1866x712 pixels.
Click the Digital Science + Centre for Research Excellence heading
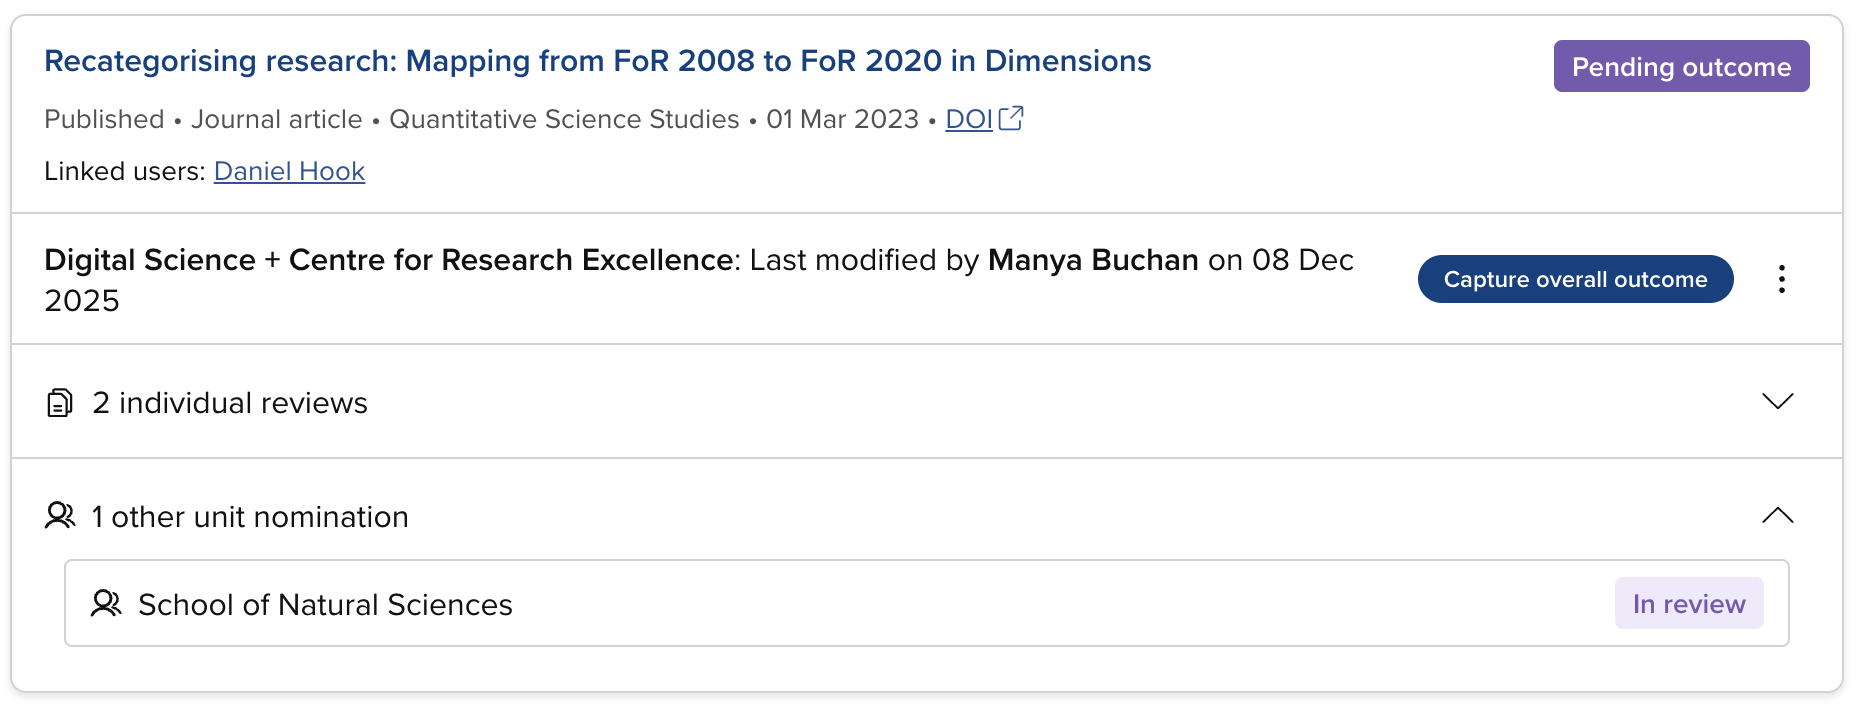[x=389, y=260]
